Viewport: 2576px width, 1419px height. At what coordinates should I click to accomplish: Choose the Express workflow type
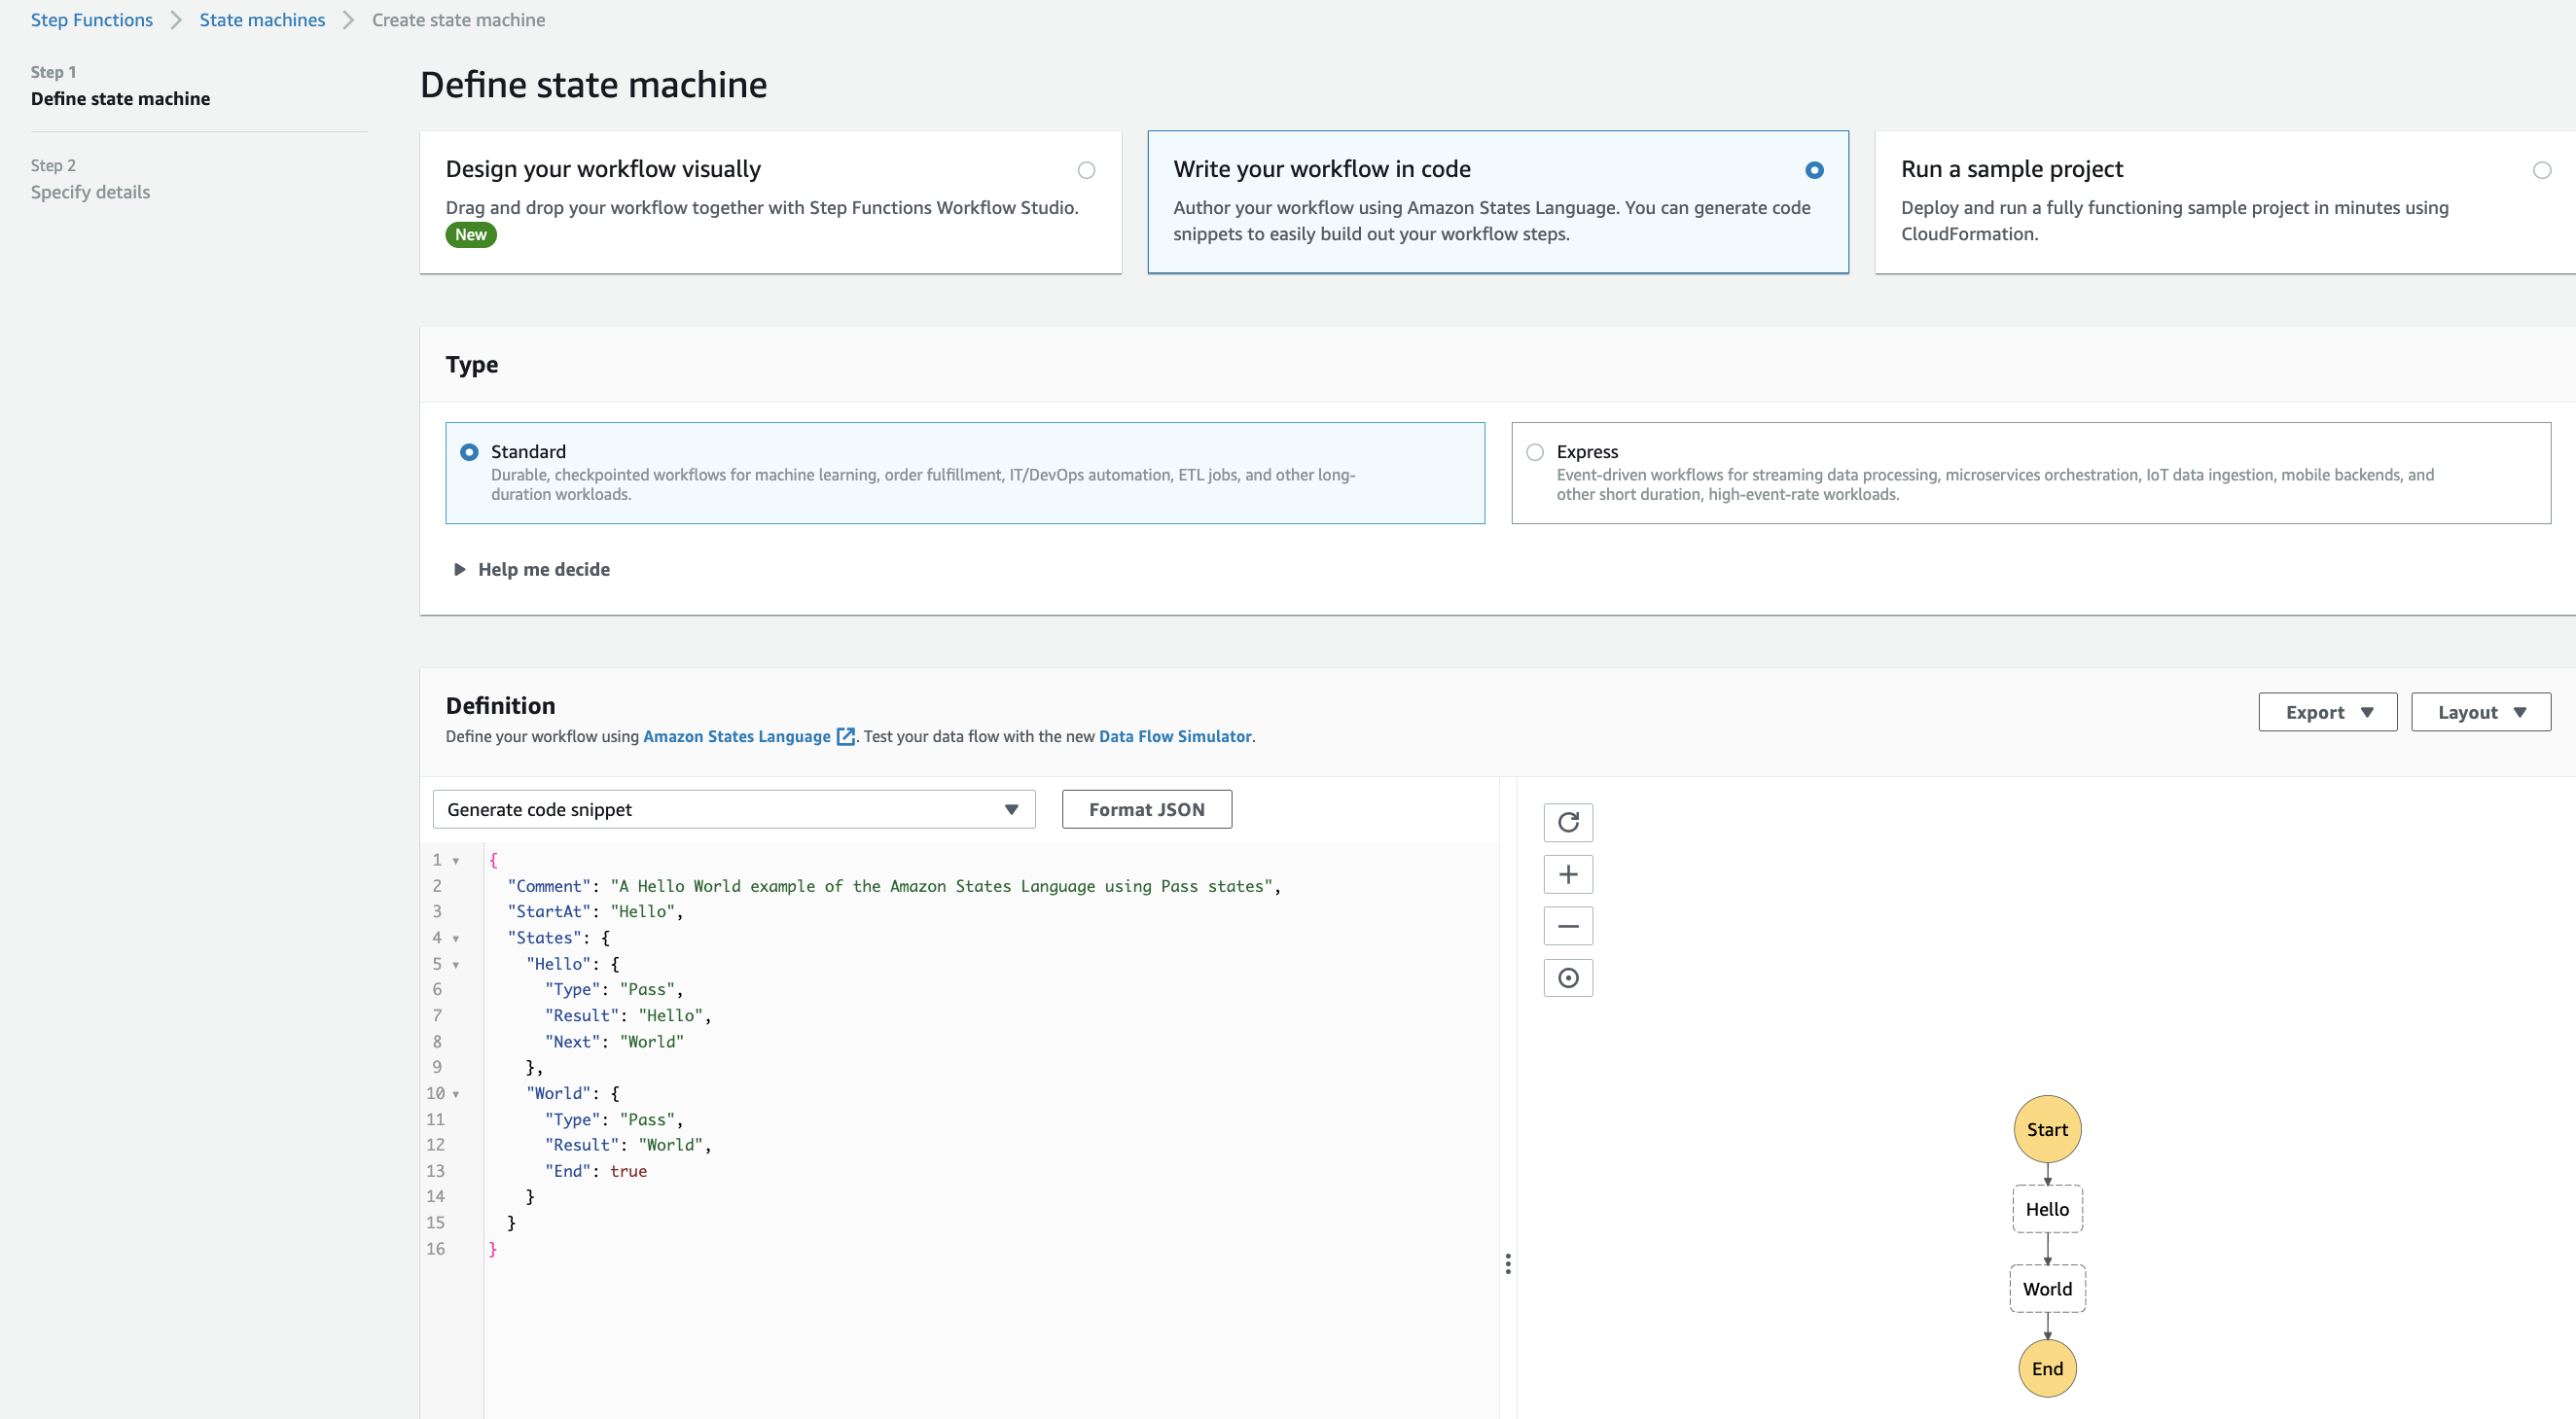click(x=1535, y=452)
